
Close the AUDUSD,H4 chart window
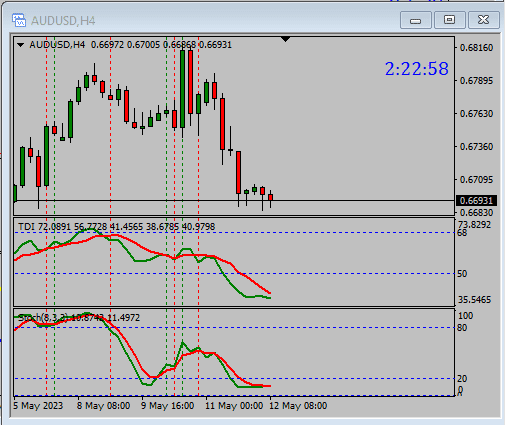(x=484, y=20)
